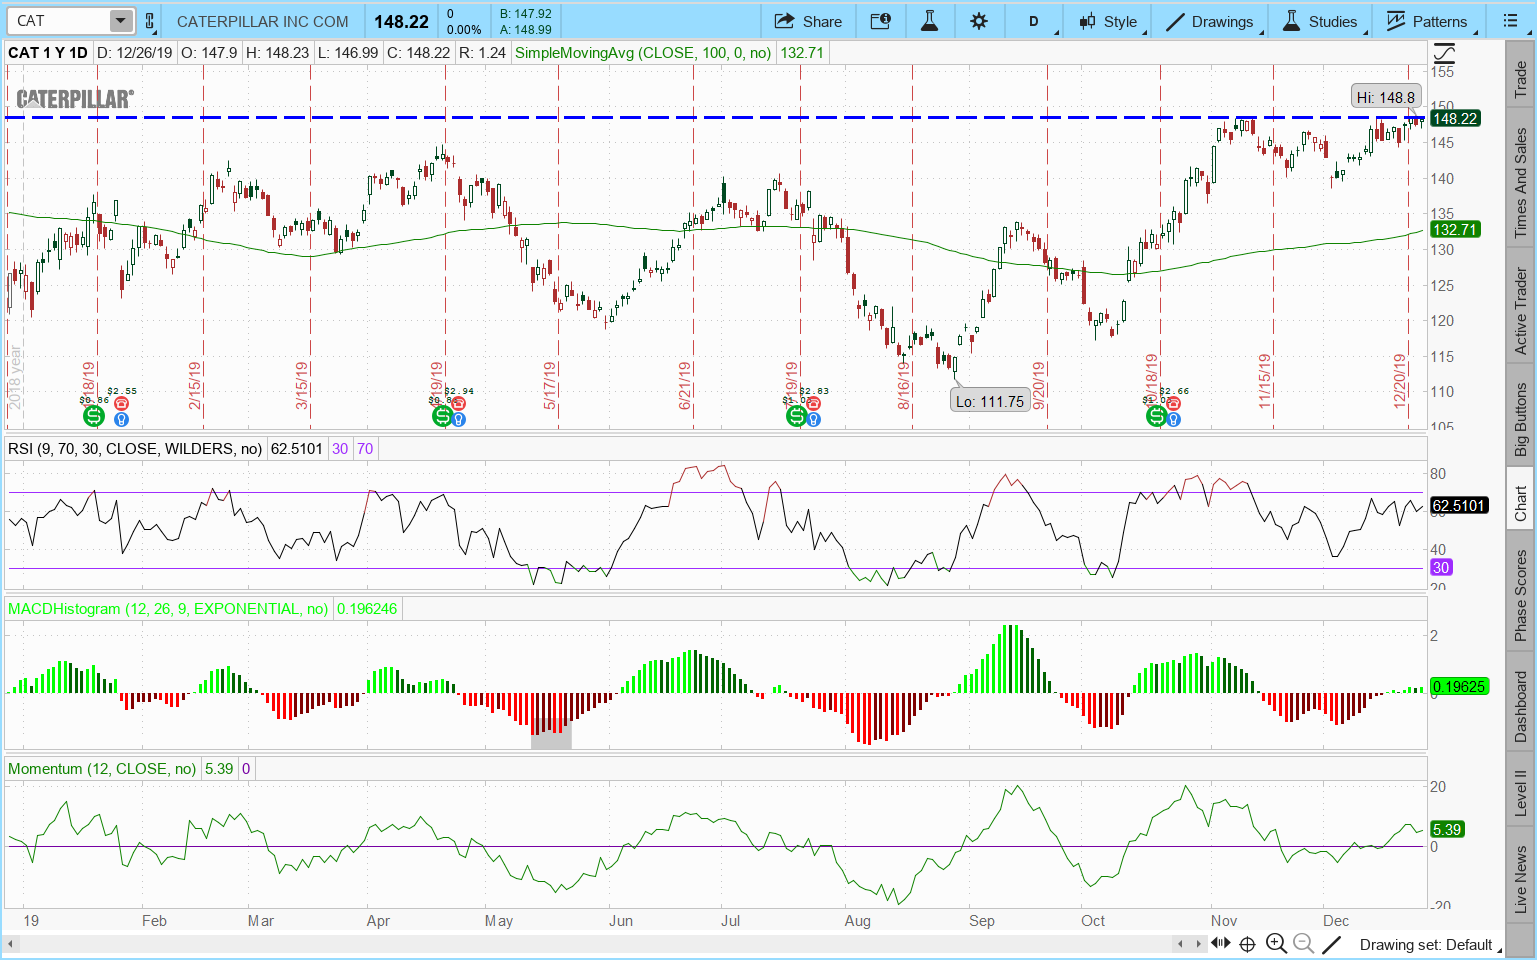This screenshot has width=1537, height=960.
Task: Click the symbol link chain icon
Action: click(150, 21)
